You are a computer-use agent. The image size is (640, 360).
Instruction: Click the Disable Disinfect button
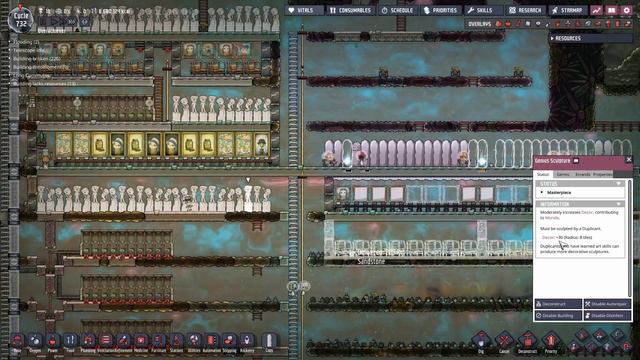(x=607, y=316)
